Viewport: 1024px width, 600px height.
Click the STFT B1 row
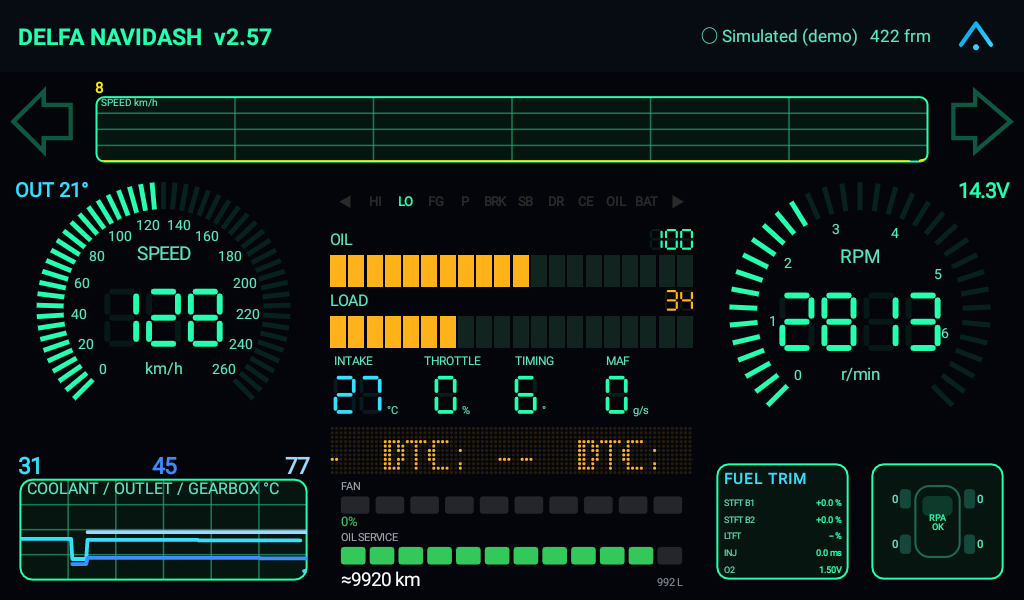pyautogui.click(x=782, y=503)
